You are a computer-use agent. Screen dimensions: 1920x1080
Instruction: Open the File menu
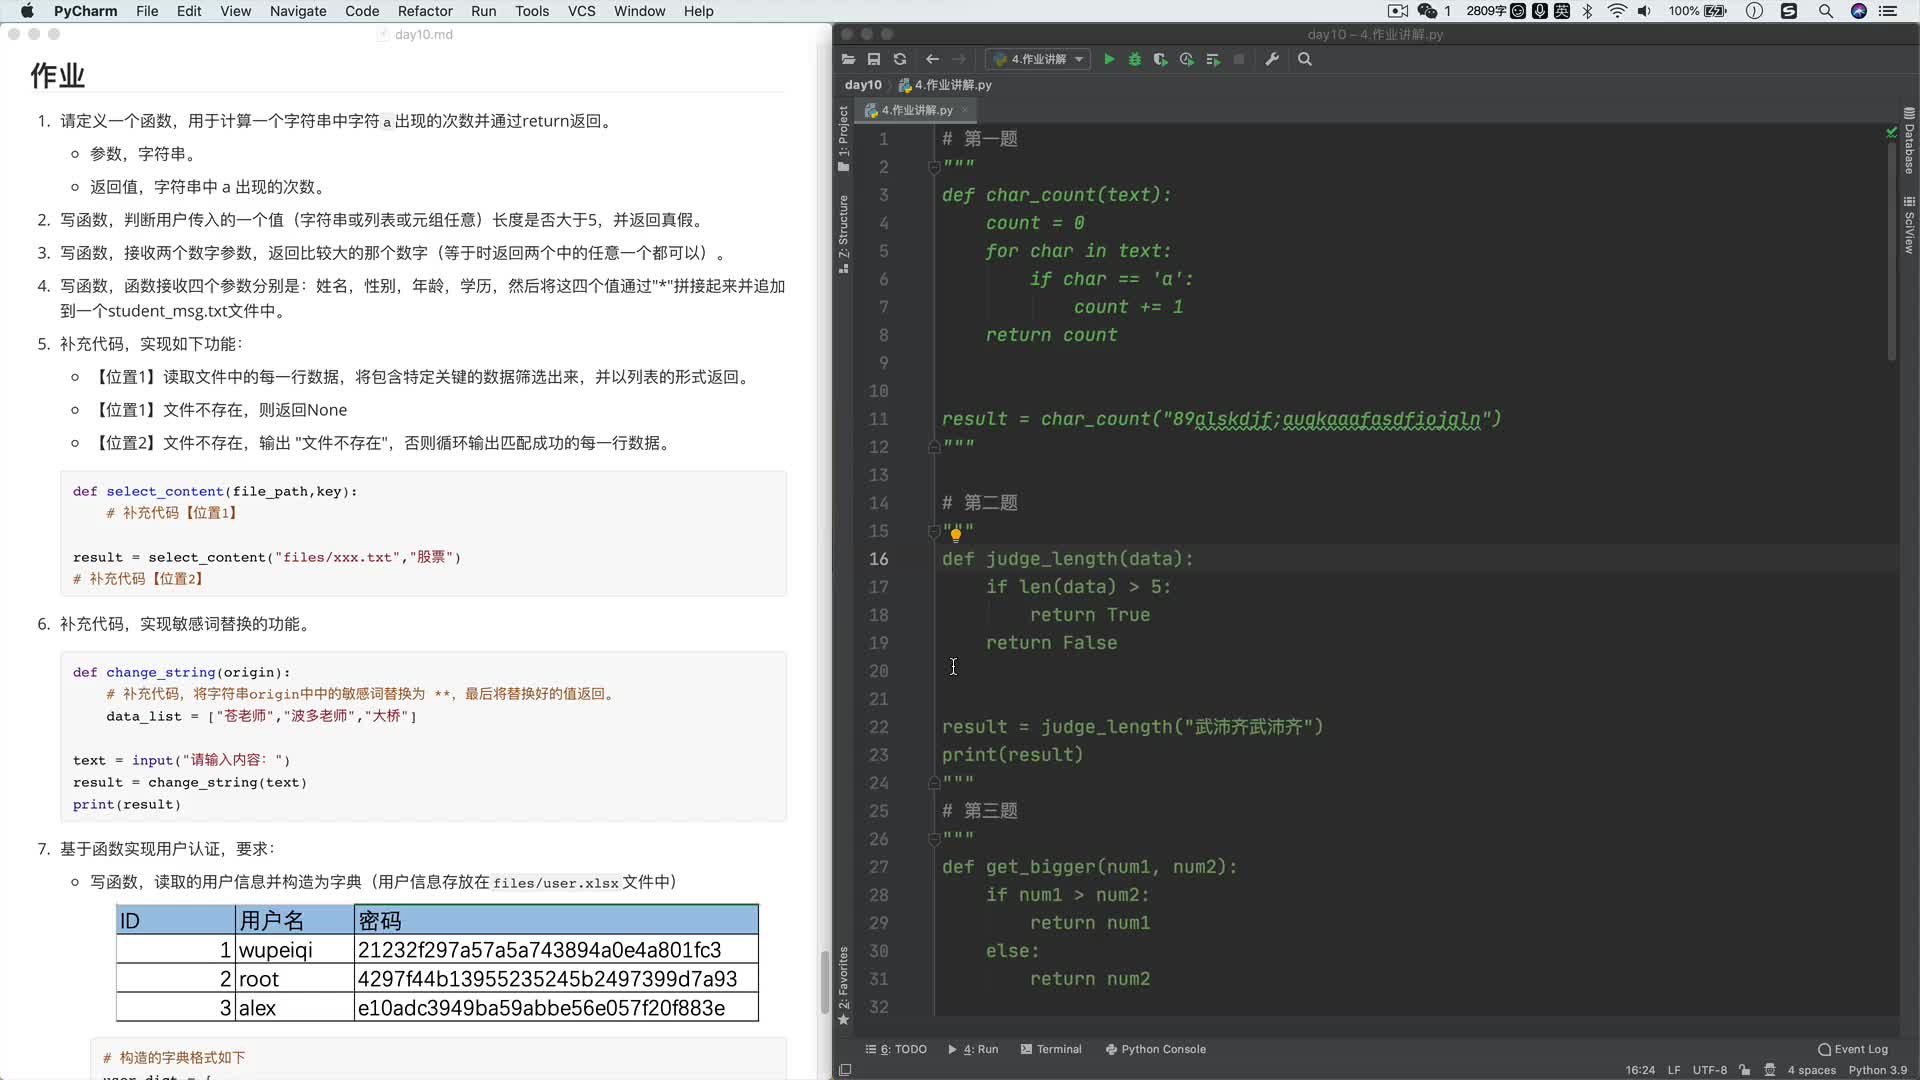[x=147, y=11]
